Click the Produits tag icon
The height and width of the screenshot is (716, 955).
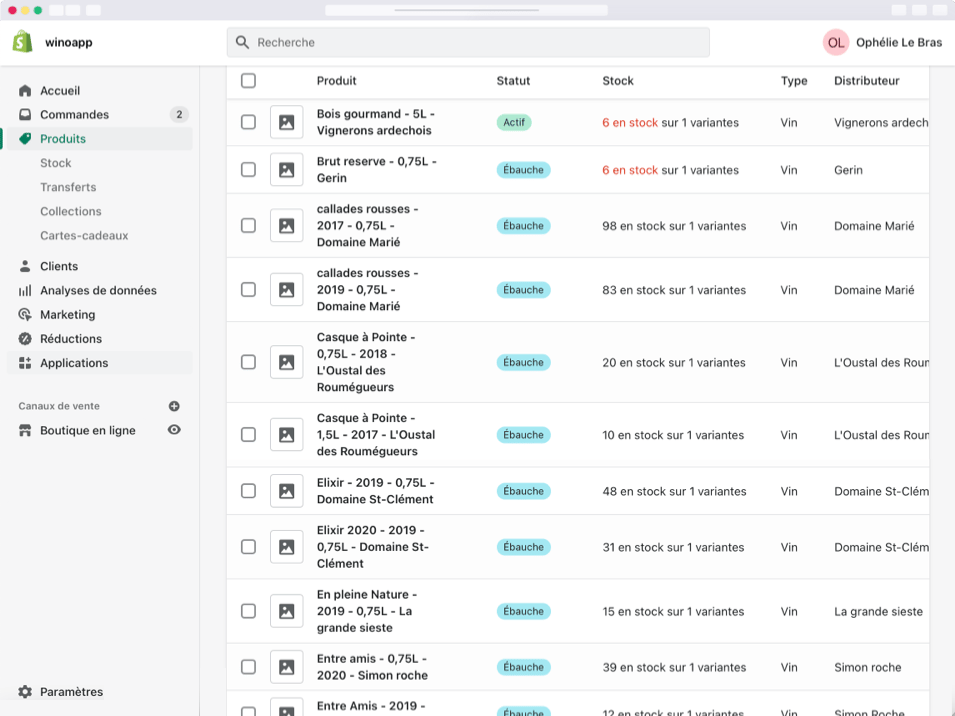25,139
